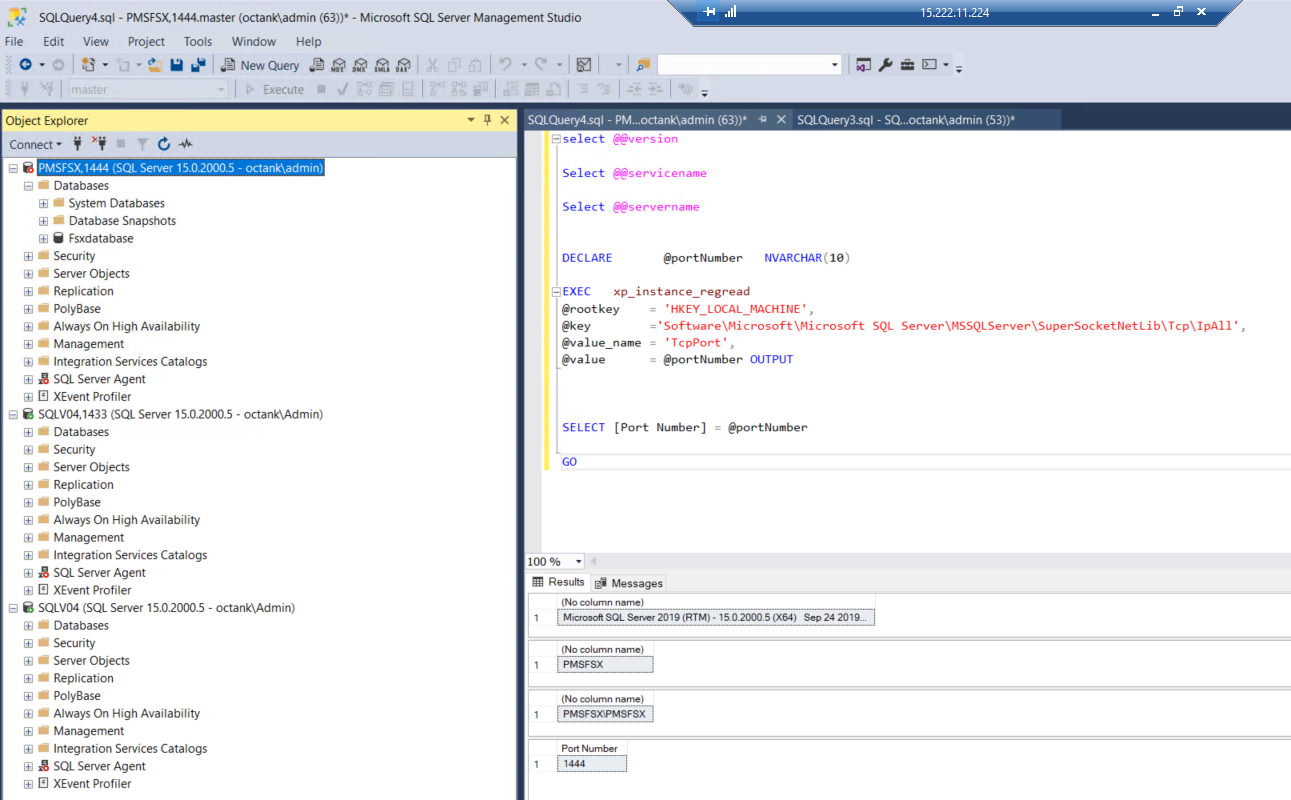
Task: Refresh the Object Explorer tree
Action: pyautogui.click(x=162, y=144)
